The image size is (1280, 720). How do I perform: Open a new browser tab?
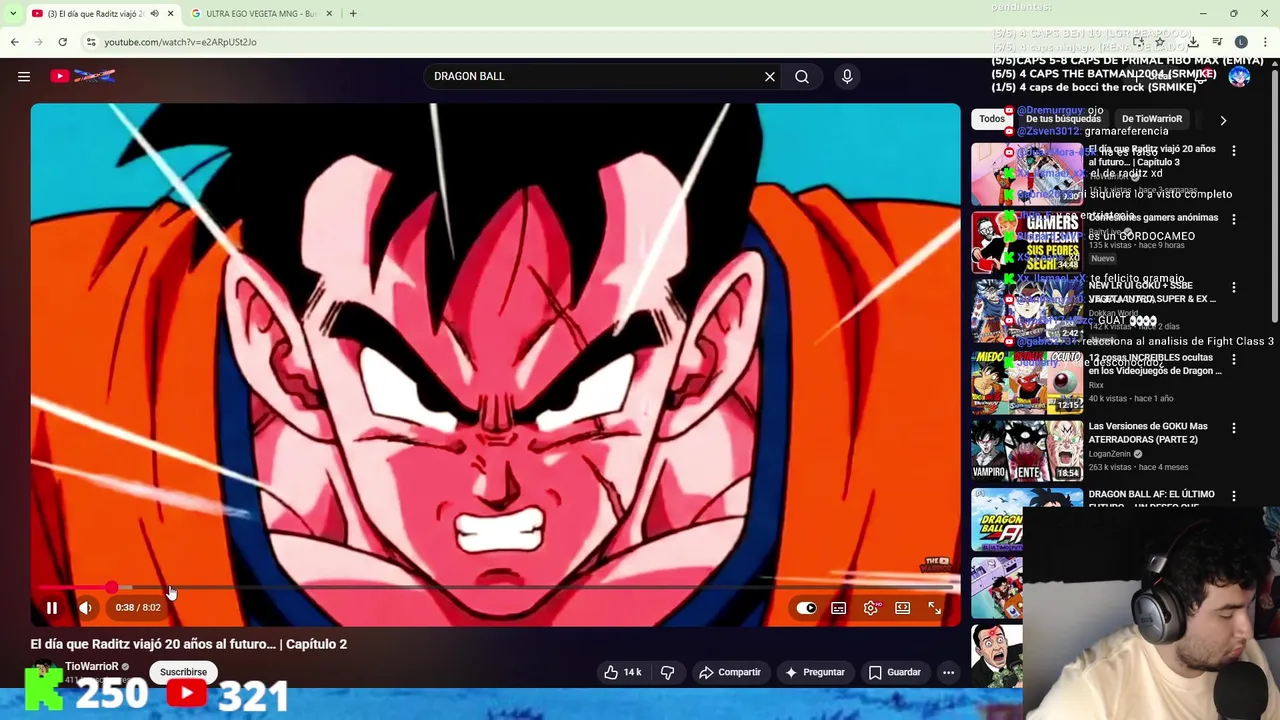point(353,14)
